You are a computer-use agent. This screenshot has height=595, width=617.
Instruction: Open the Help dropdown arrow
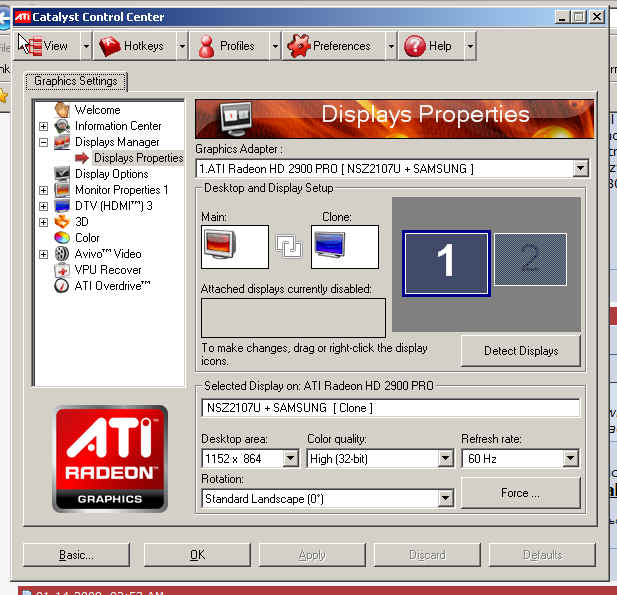point(470,46)
